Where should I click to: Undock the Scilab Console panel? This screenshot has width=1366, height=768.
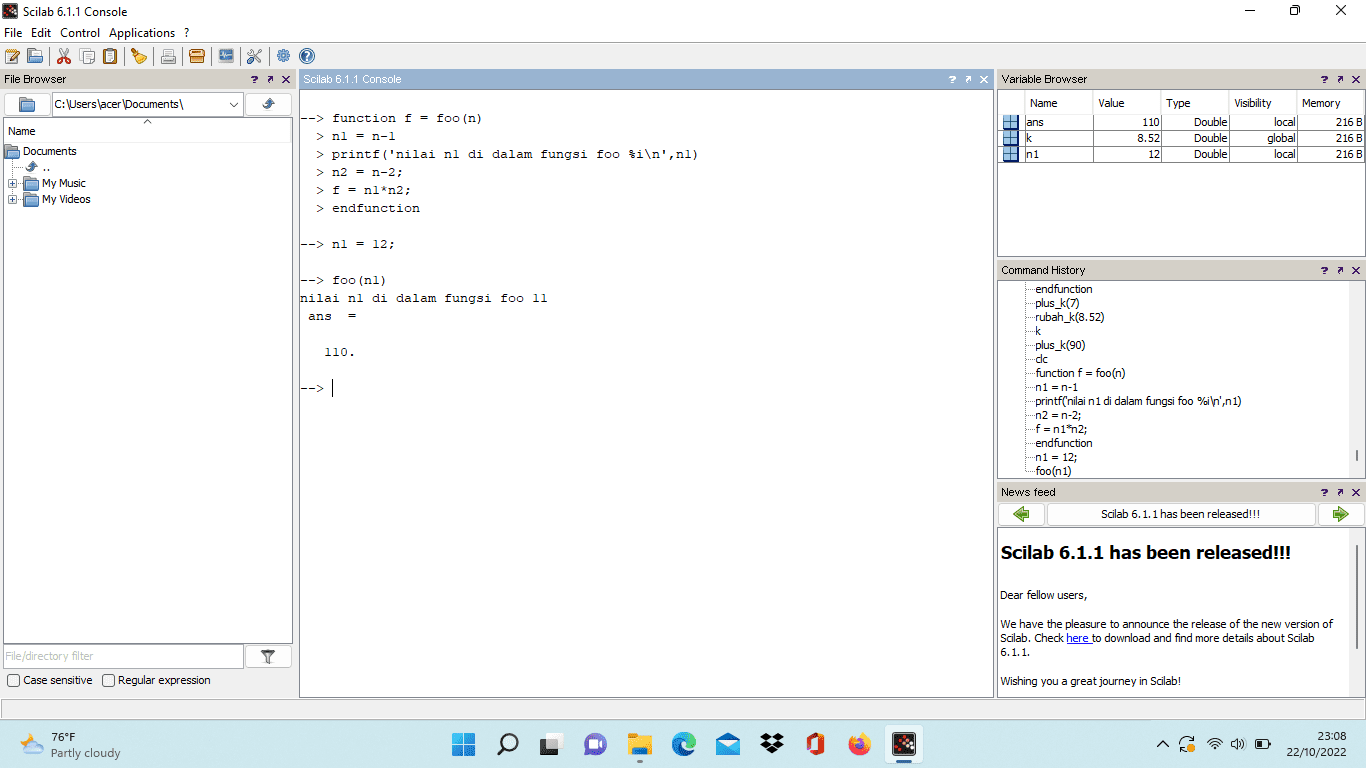pyautogui.click(x=968, y=79)
